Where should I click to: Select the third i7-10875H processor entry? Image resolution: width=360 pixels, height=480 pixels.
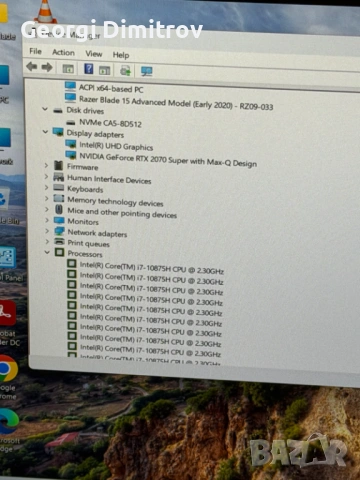coord(151,289)
